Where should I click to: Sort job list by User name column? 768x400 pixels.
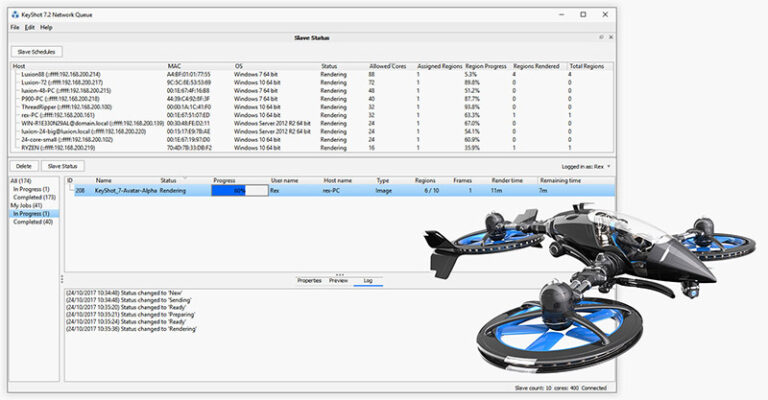click(284, 181)
